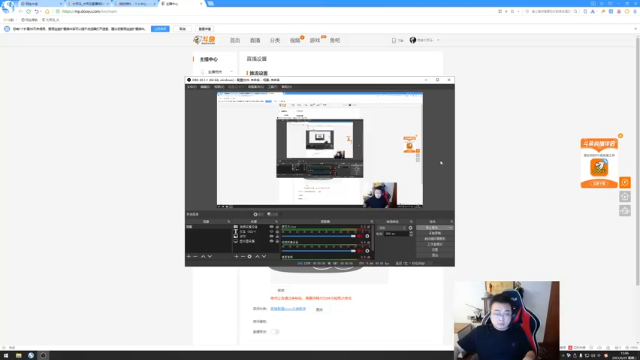The height and width of the screenshot is (360, 640).
Task: Hide the display capture source eye icon
Action: coord(271,241)
